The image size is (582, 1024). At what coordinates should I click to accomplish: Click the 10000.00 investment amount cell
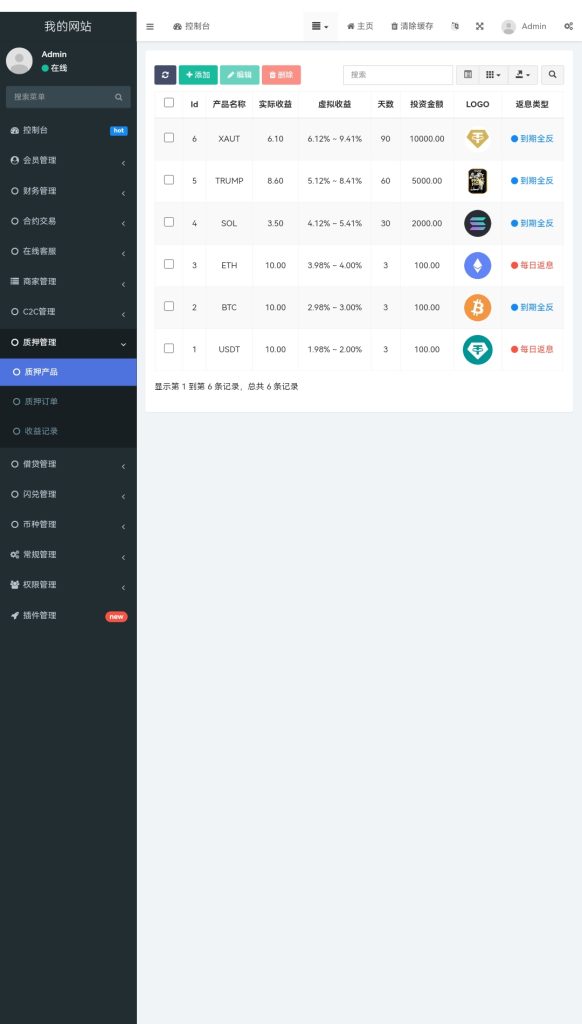click(427, 139)
